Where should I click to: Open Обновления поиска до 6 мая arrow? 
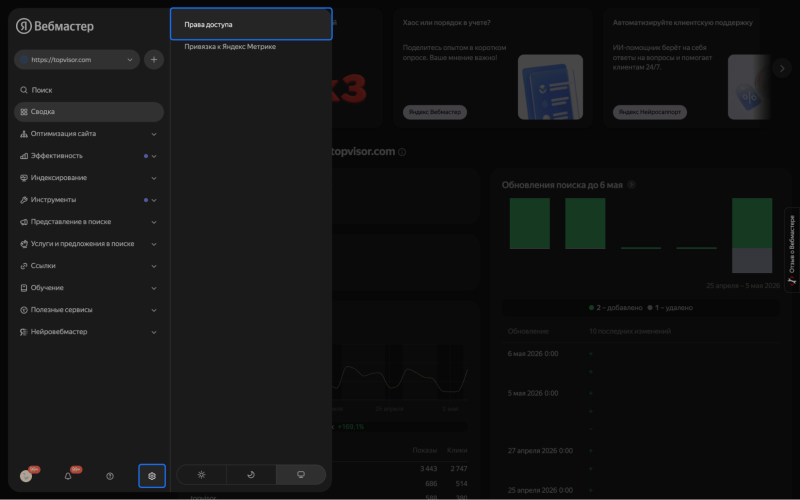click(632, 185)
